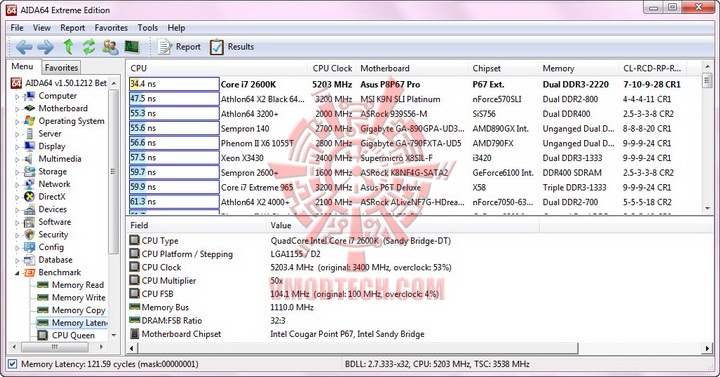The height and width of the screenshot is (377, 720).
Task: Open the Help menu
Action: click(x=176, y=28)
